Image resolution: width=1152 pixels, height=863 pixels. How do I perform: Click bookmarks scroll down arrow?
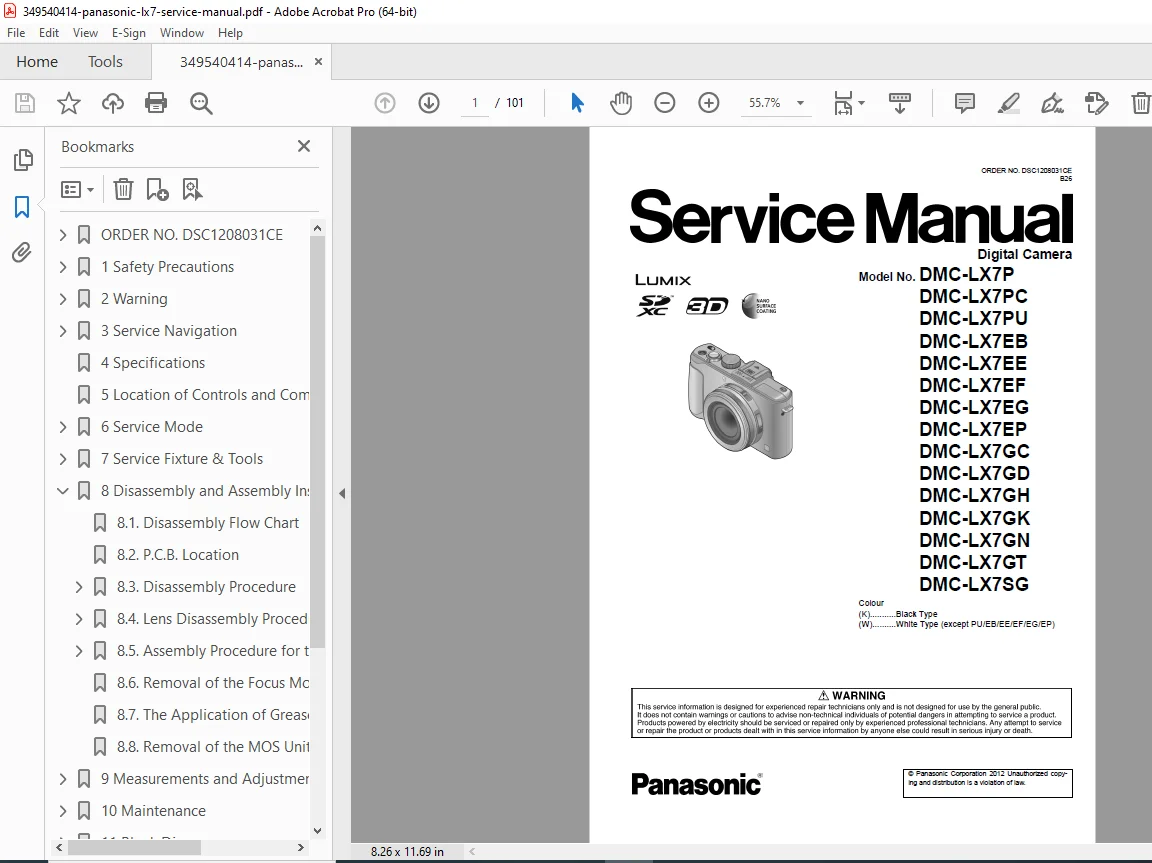317,831
